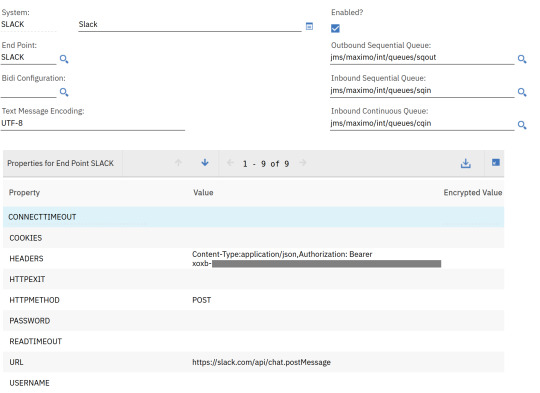The width and height of the screenshot is (540, 393).
Task: Open long description icon next to Slack field
Action: tap(309, 26)
